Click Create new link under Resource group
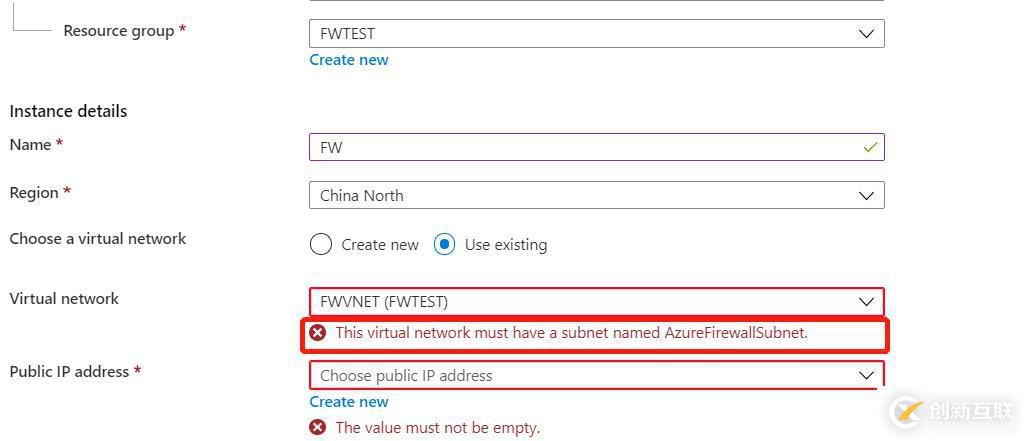The width and height of the screenshot is (1024, 441). 349,60
